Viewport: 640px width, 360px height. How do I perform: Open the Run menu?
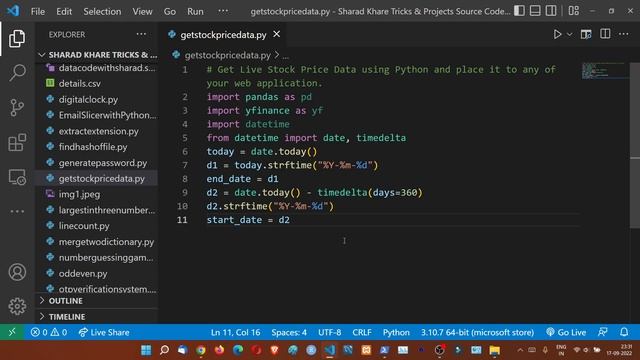[x=195, y=11]
